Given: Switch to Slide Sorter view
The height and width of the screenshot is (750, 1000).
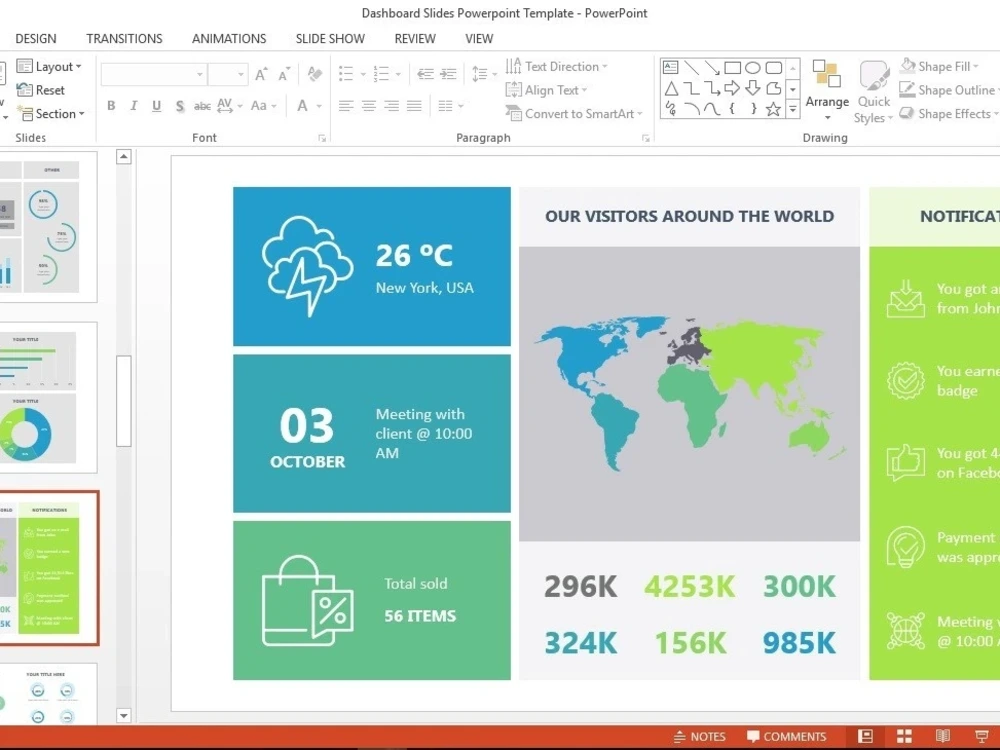Looking at the screenshot, I should coord(904,736).
